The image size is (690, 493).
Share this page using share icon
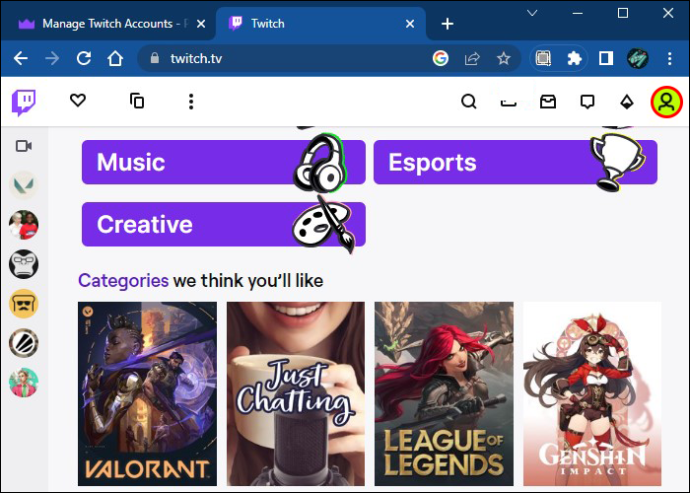coord(472,58)
